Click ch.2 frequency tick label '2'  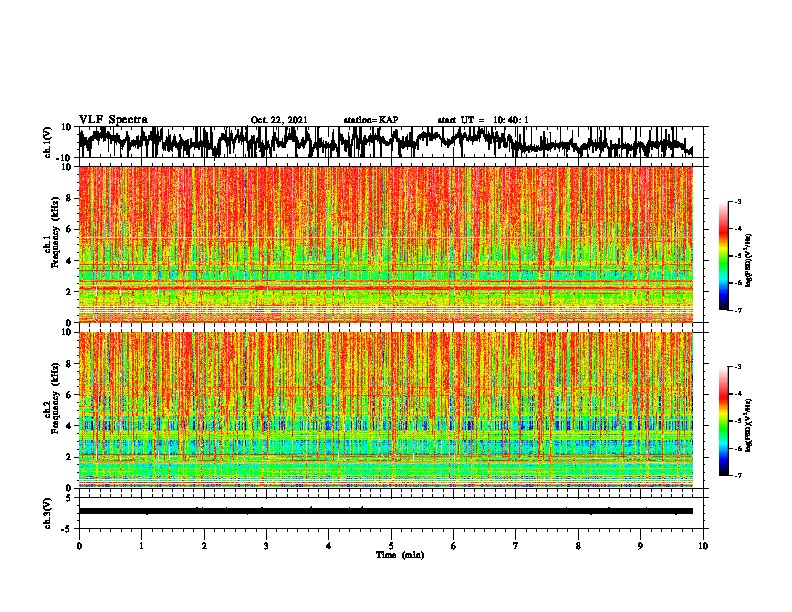pyautogui.click(x=69, y=457)
